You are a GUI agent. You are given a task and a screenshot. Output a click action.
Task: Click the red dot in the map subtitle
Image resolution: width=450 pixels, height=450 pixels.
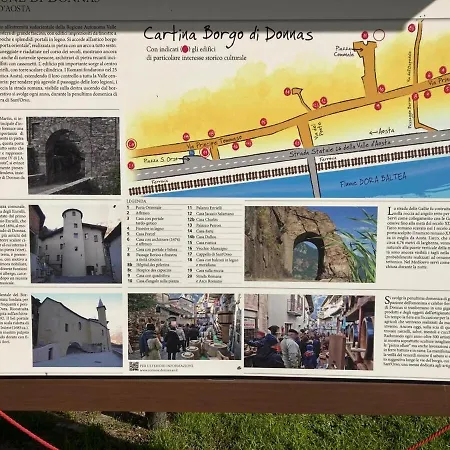pyautogui.click(x=185, y=49)
